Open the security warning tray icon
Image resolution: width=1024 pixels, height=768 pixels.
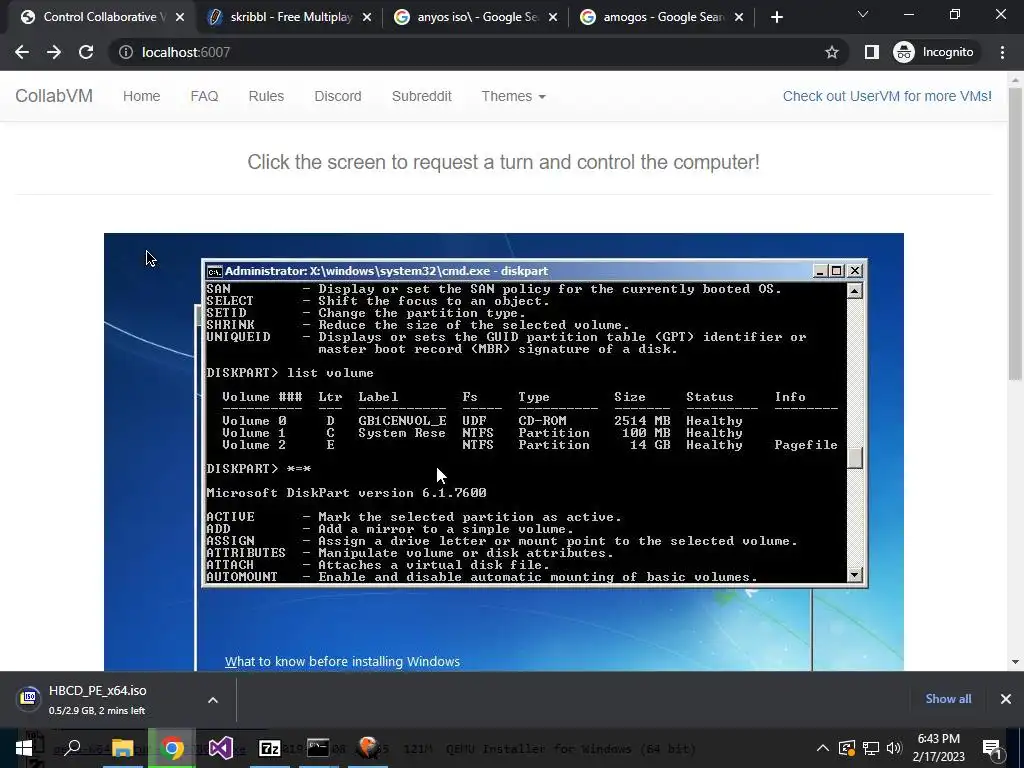(847, 748)
